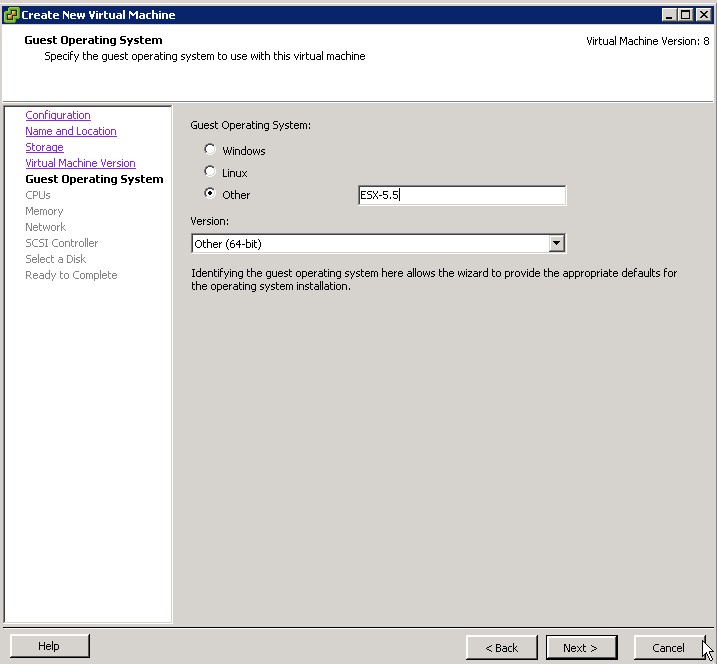This screenshot has height=664, width=717.
Task: Choose Linux as the guest operating system
Action: click(x=210, y=172)
